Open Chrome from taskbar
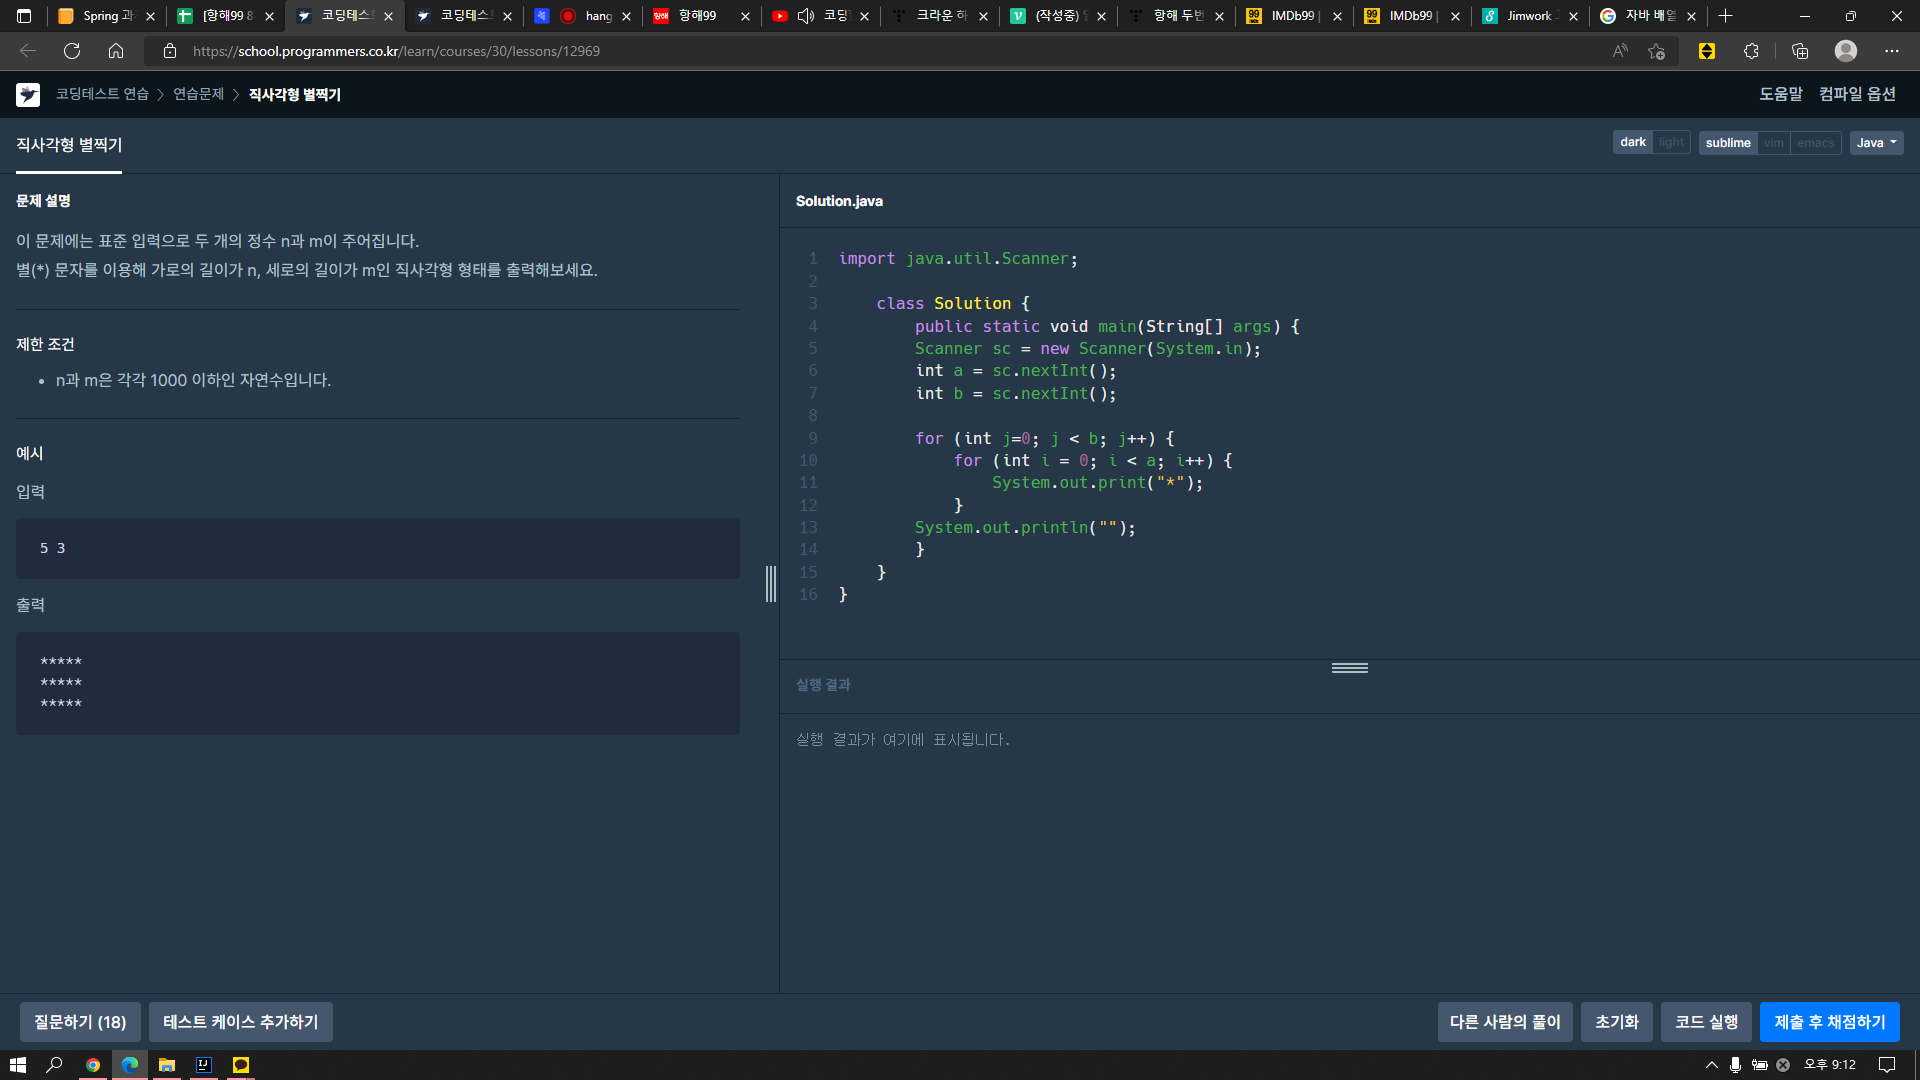 pyautogui.click(x=93, y=1065)
